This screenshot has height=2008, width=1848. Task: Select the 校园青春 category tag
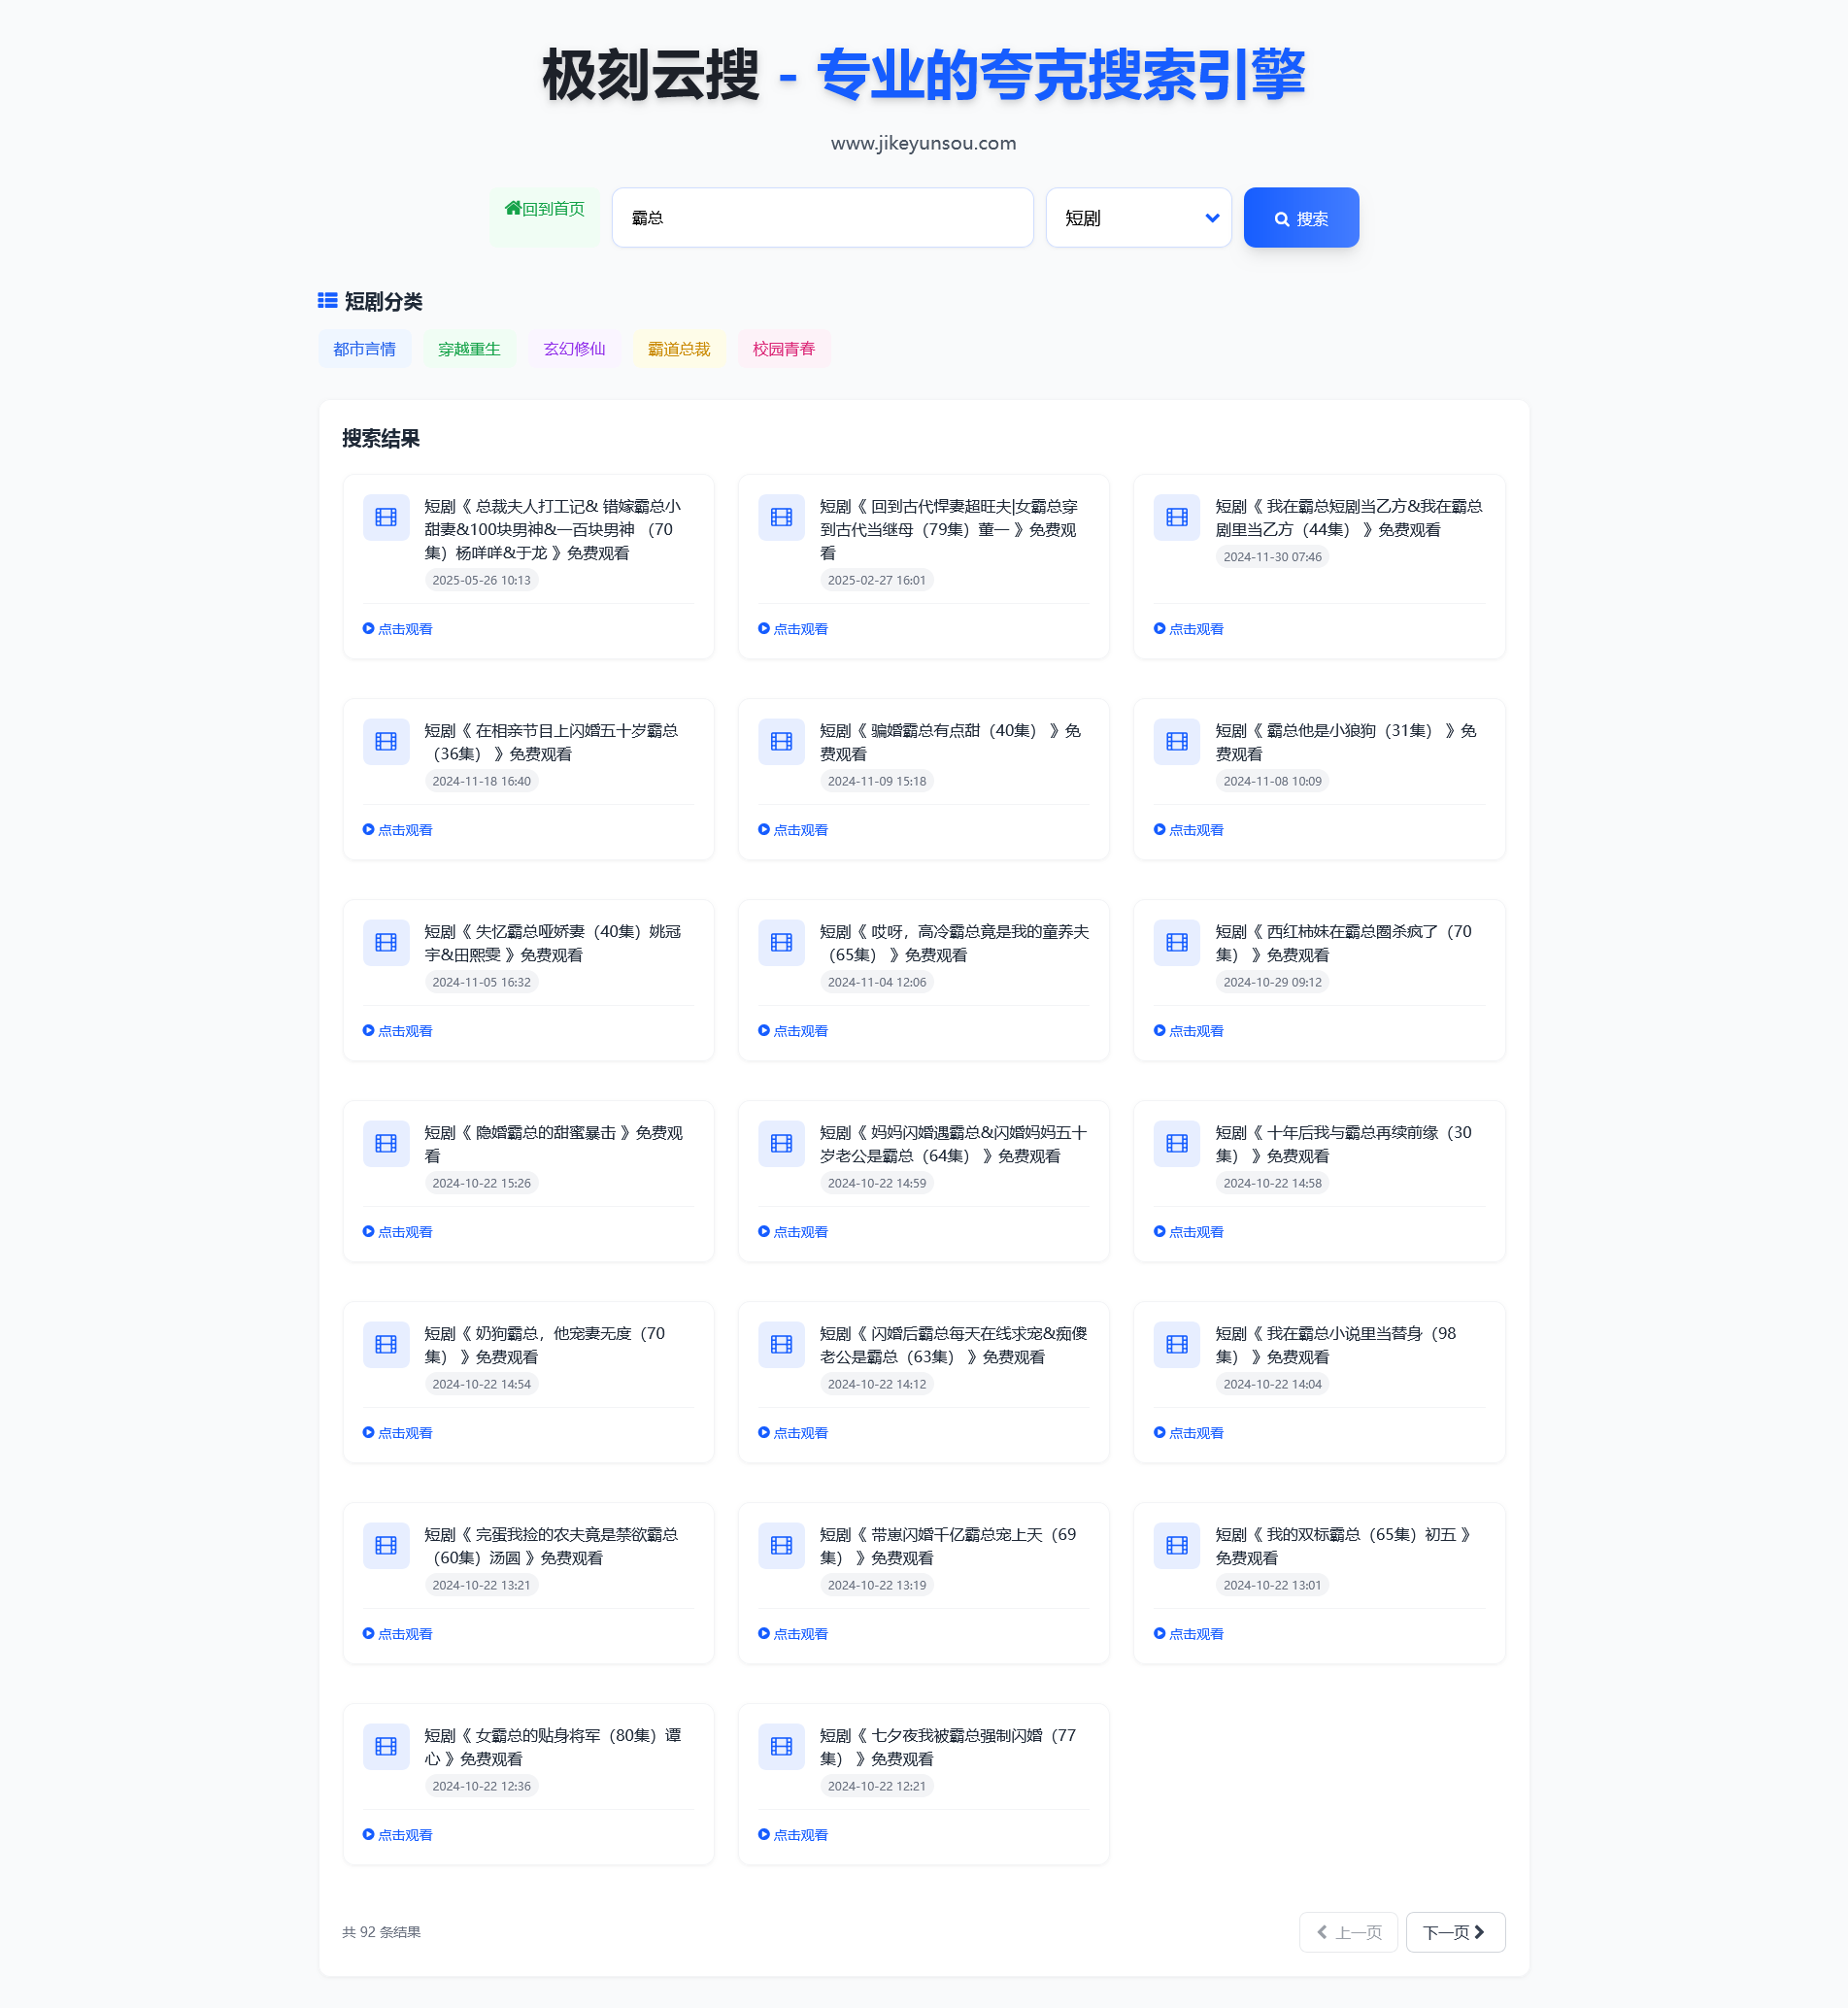point(784,349)
